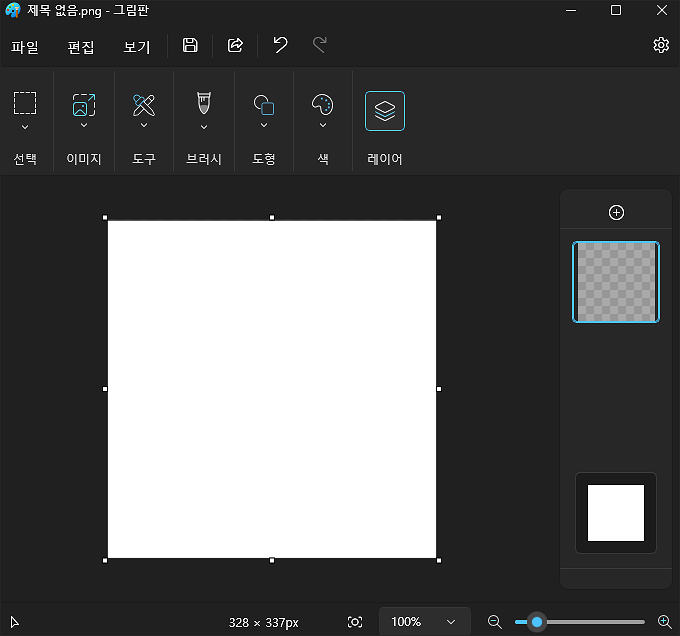Open the 편집 menu
Image resolution: width=680 pixels, height=636 pixels.
point(81,47)
